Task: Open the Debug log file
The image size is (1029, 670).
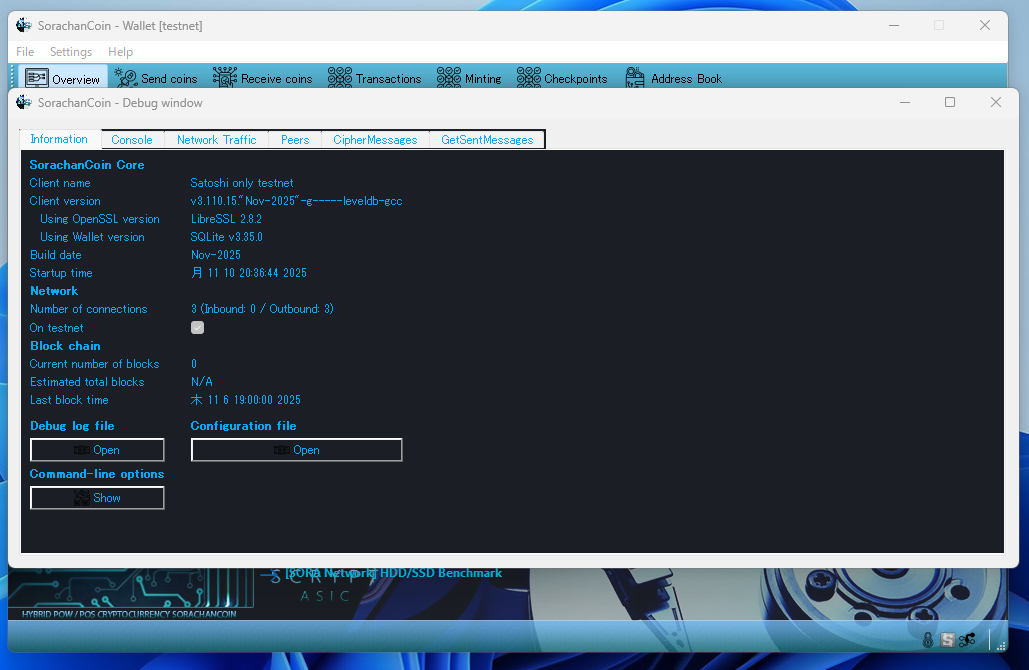Action: coord(97,450)
